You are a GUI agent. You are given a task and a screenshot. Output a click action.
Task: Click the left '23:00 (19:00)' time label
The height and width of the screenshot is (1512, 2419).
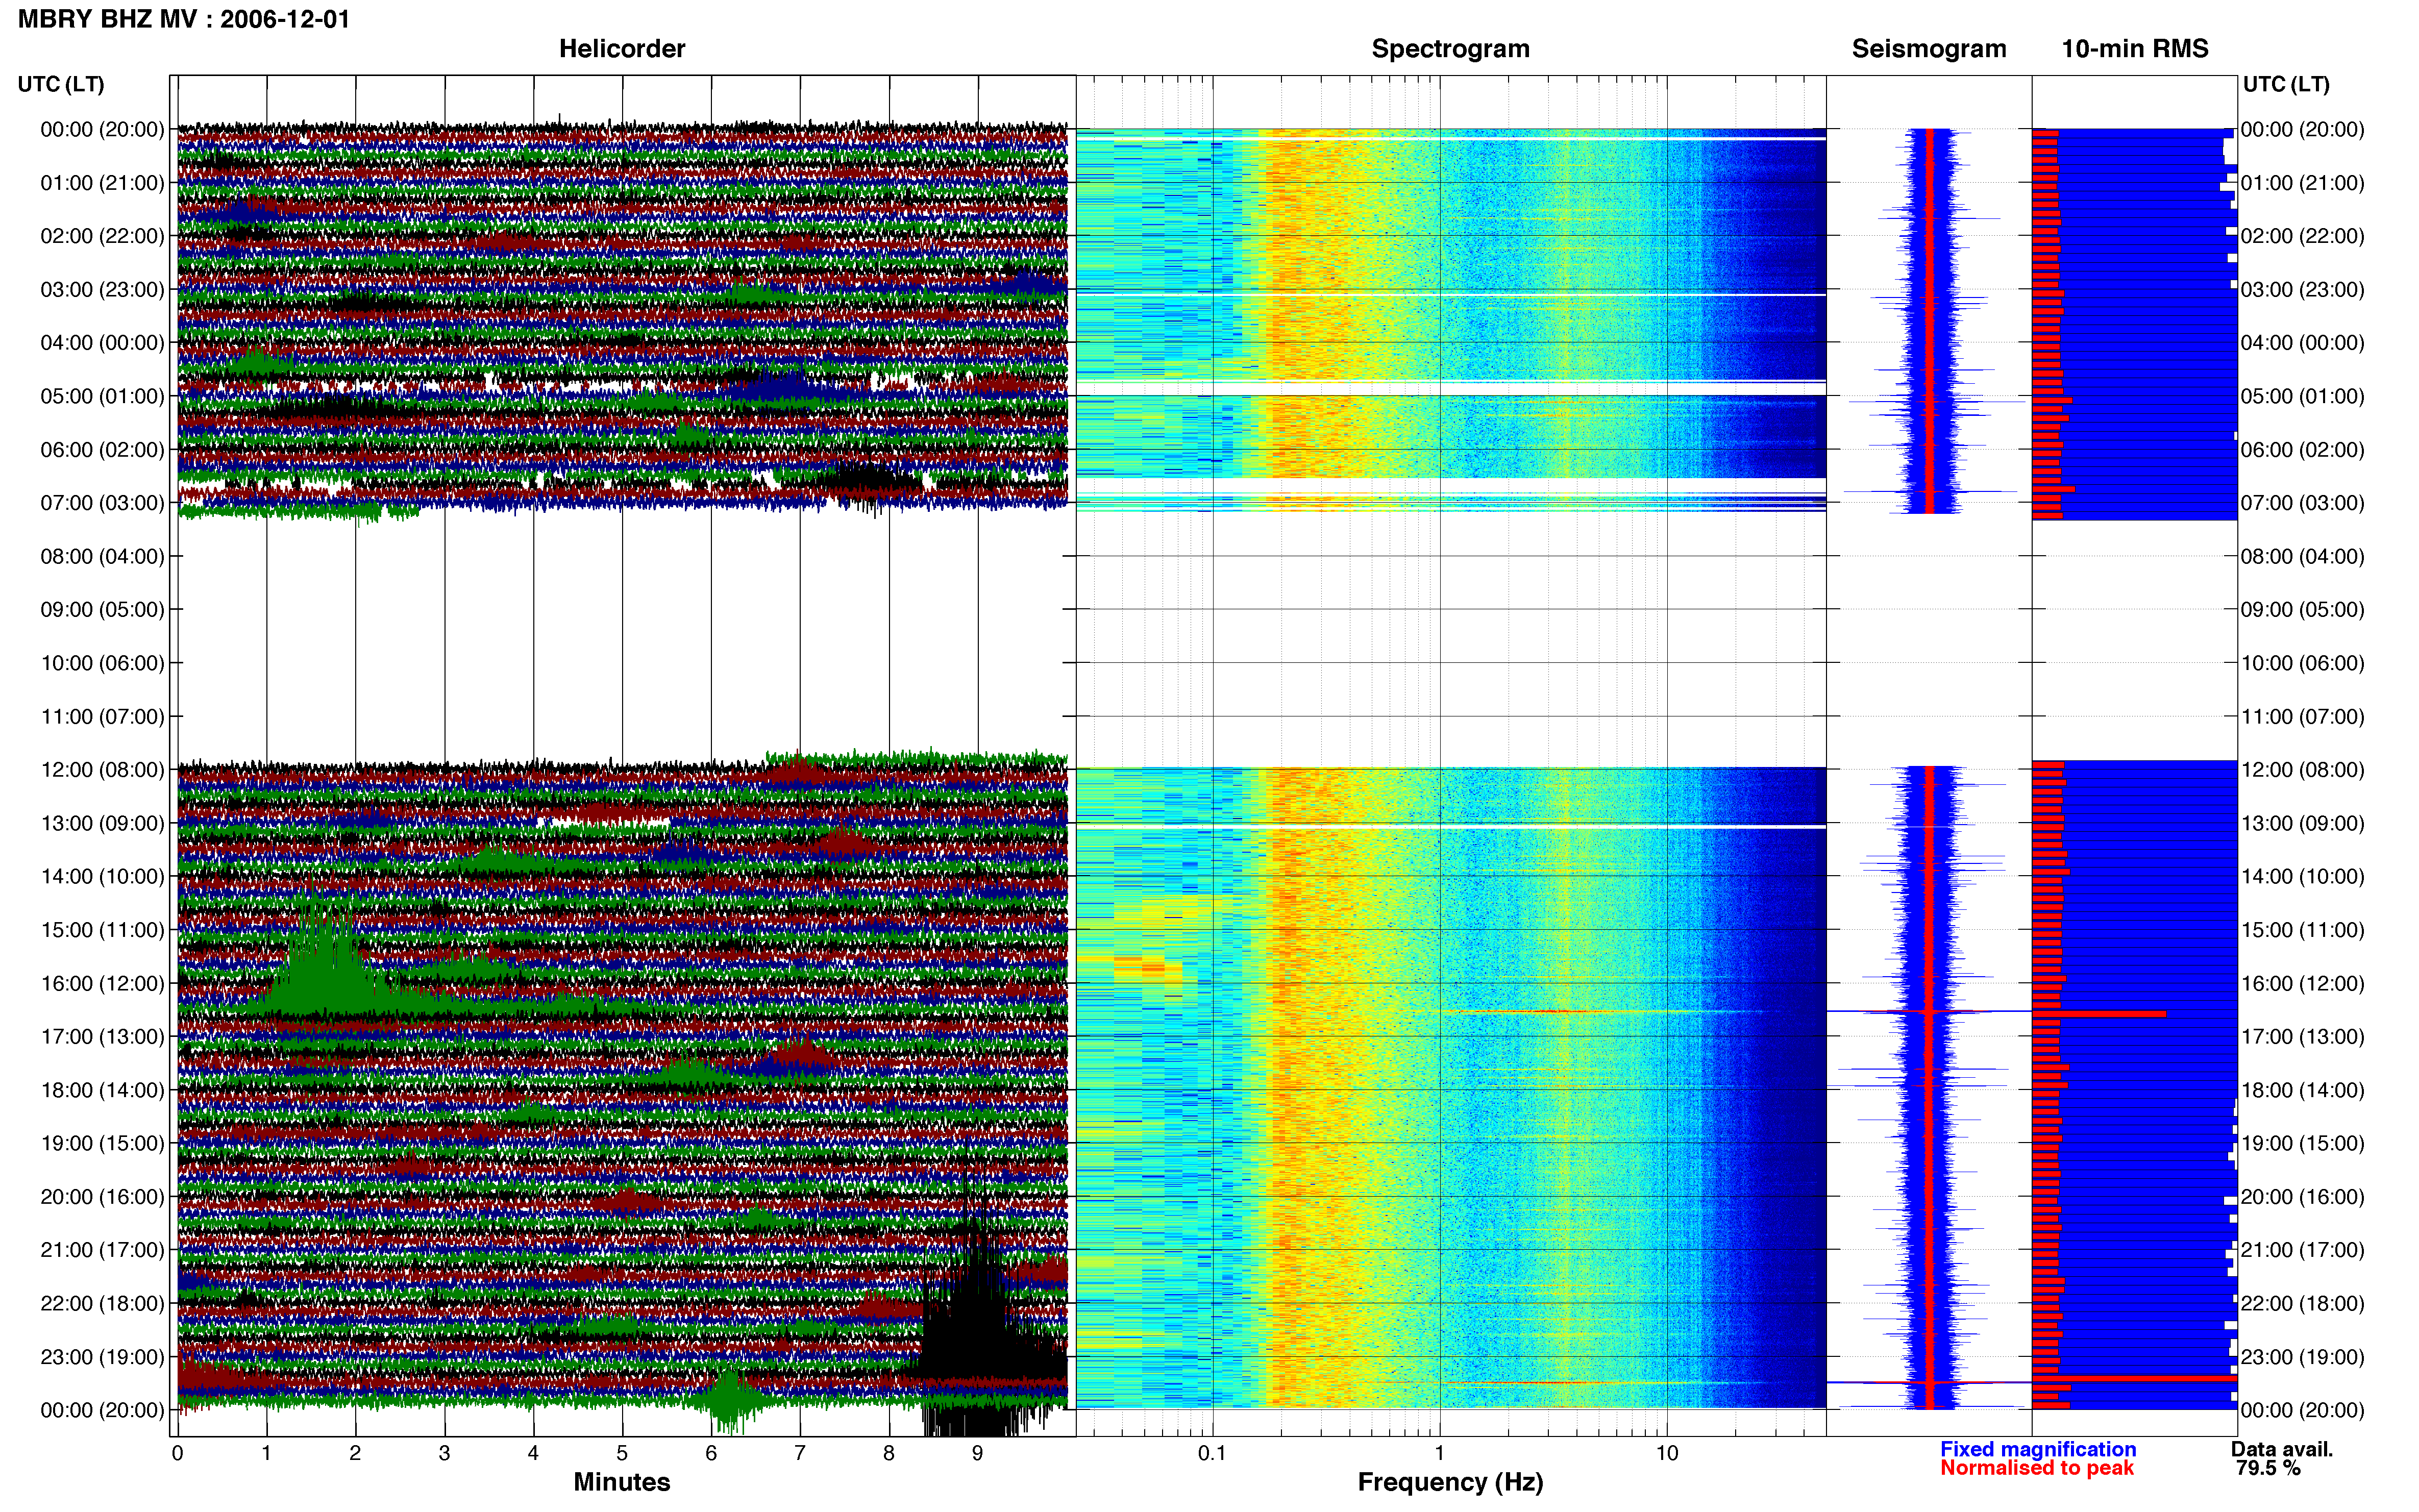coord(102,1357)
